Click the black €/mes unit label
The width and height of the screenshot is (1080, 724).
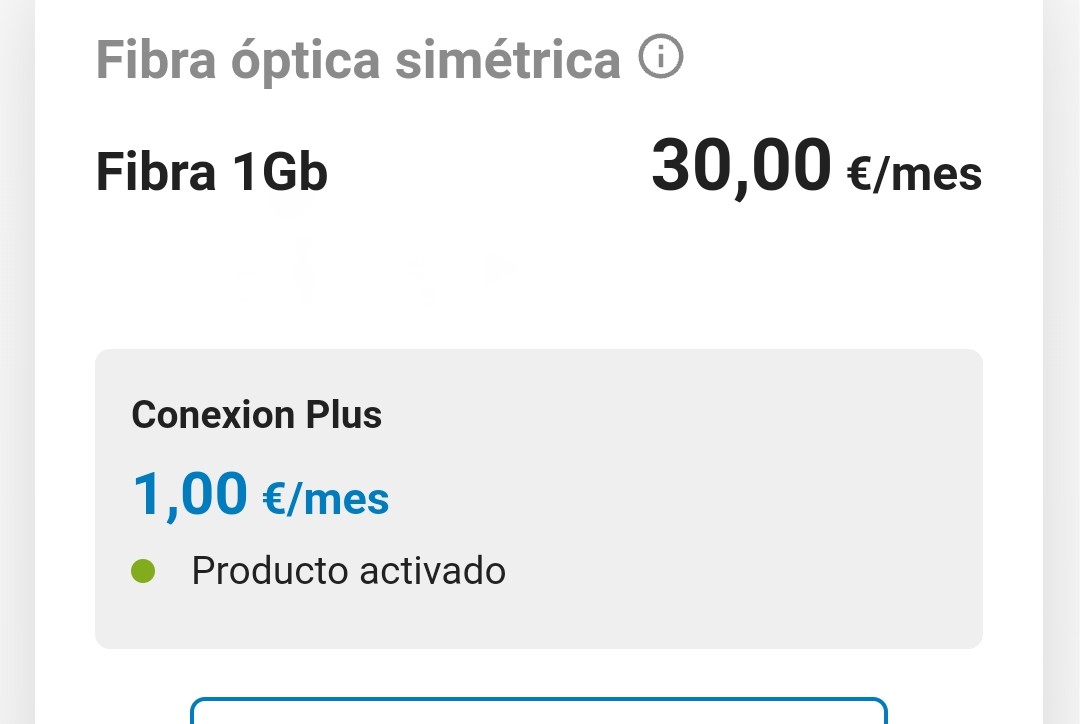(x=915, y=174)
